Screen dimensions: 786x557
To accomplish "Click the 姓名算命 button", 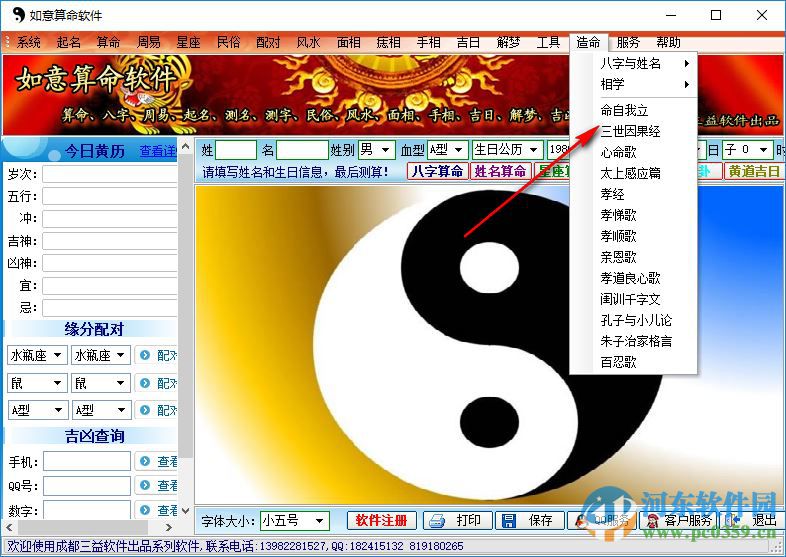I will (x=500, y=171).
